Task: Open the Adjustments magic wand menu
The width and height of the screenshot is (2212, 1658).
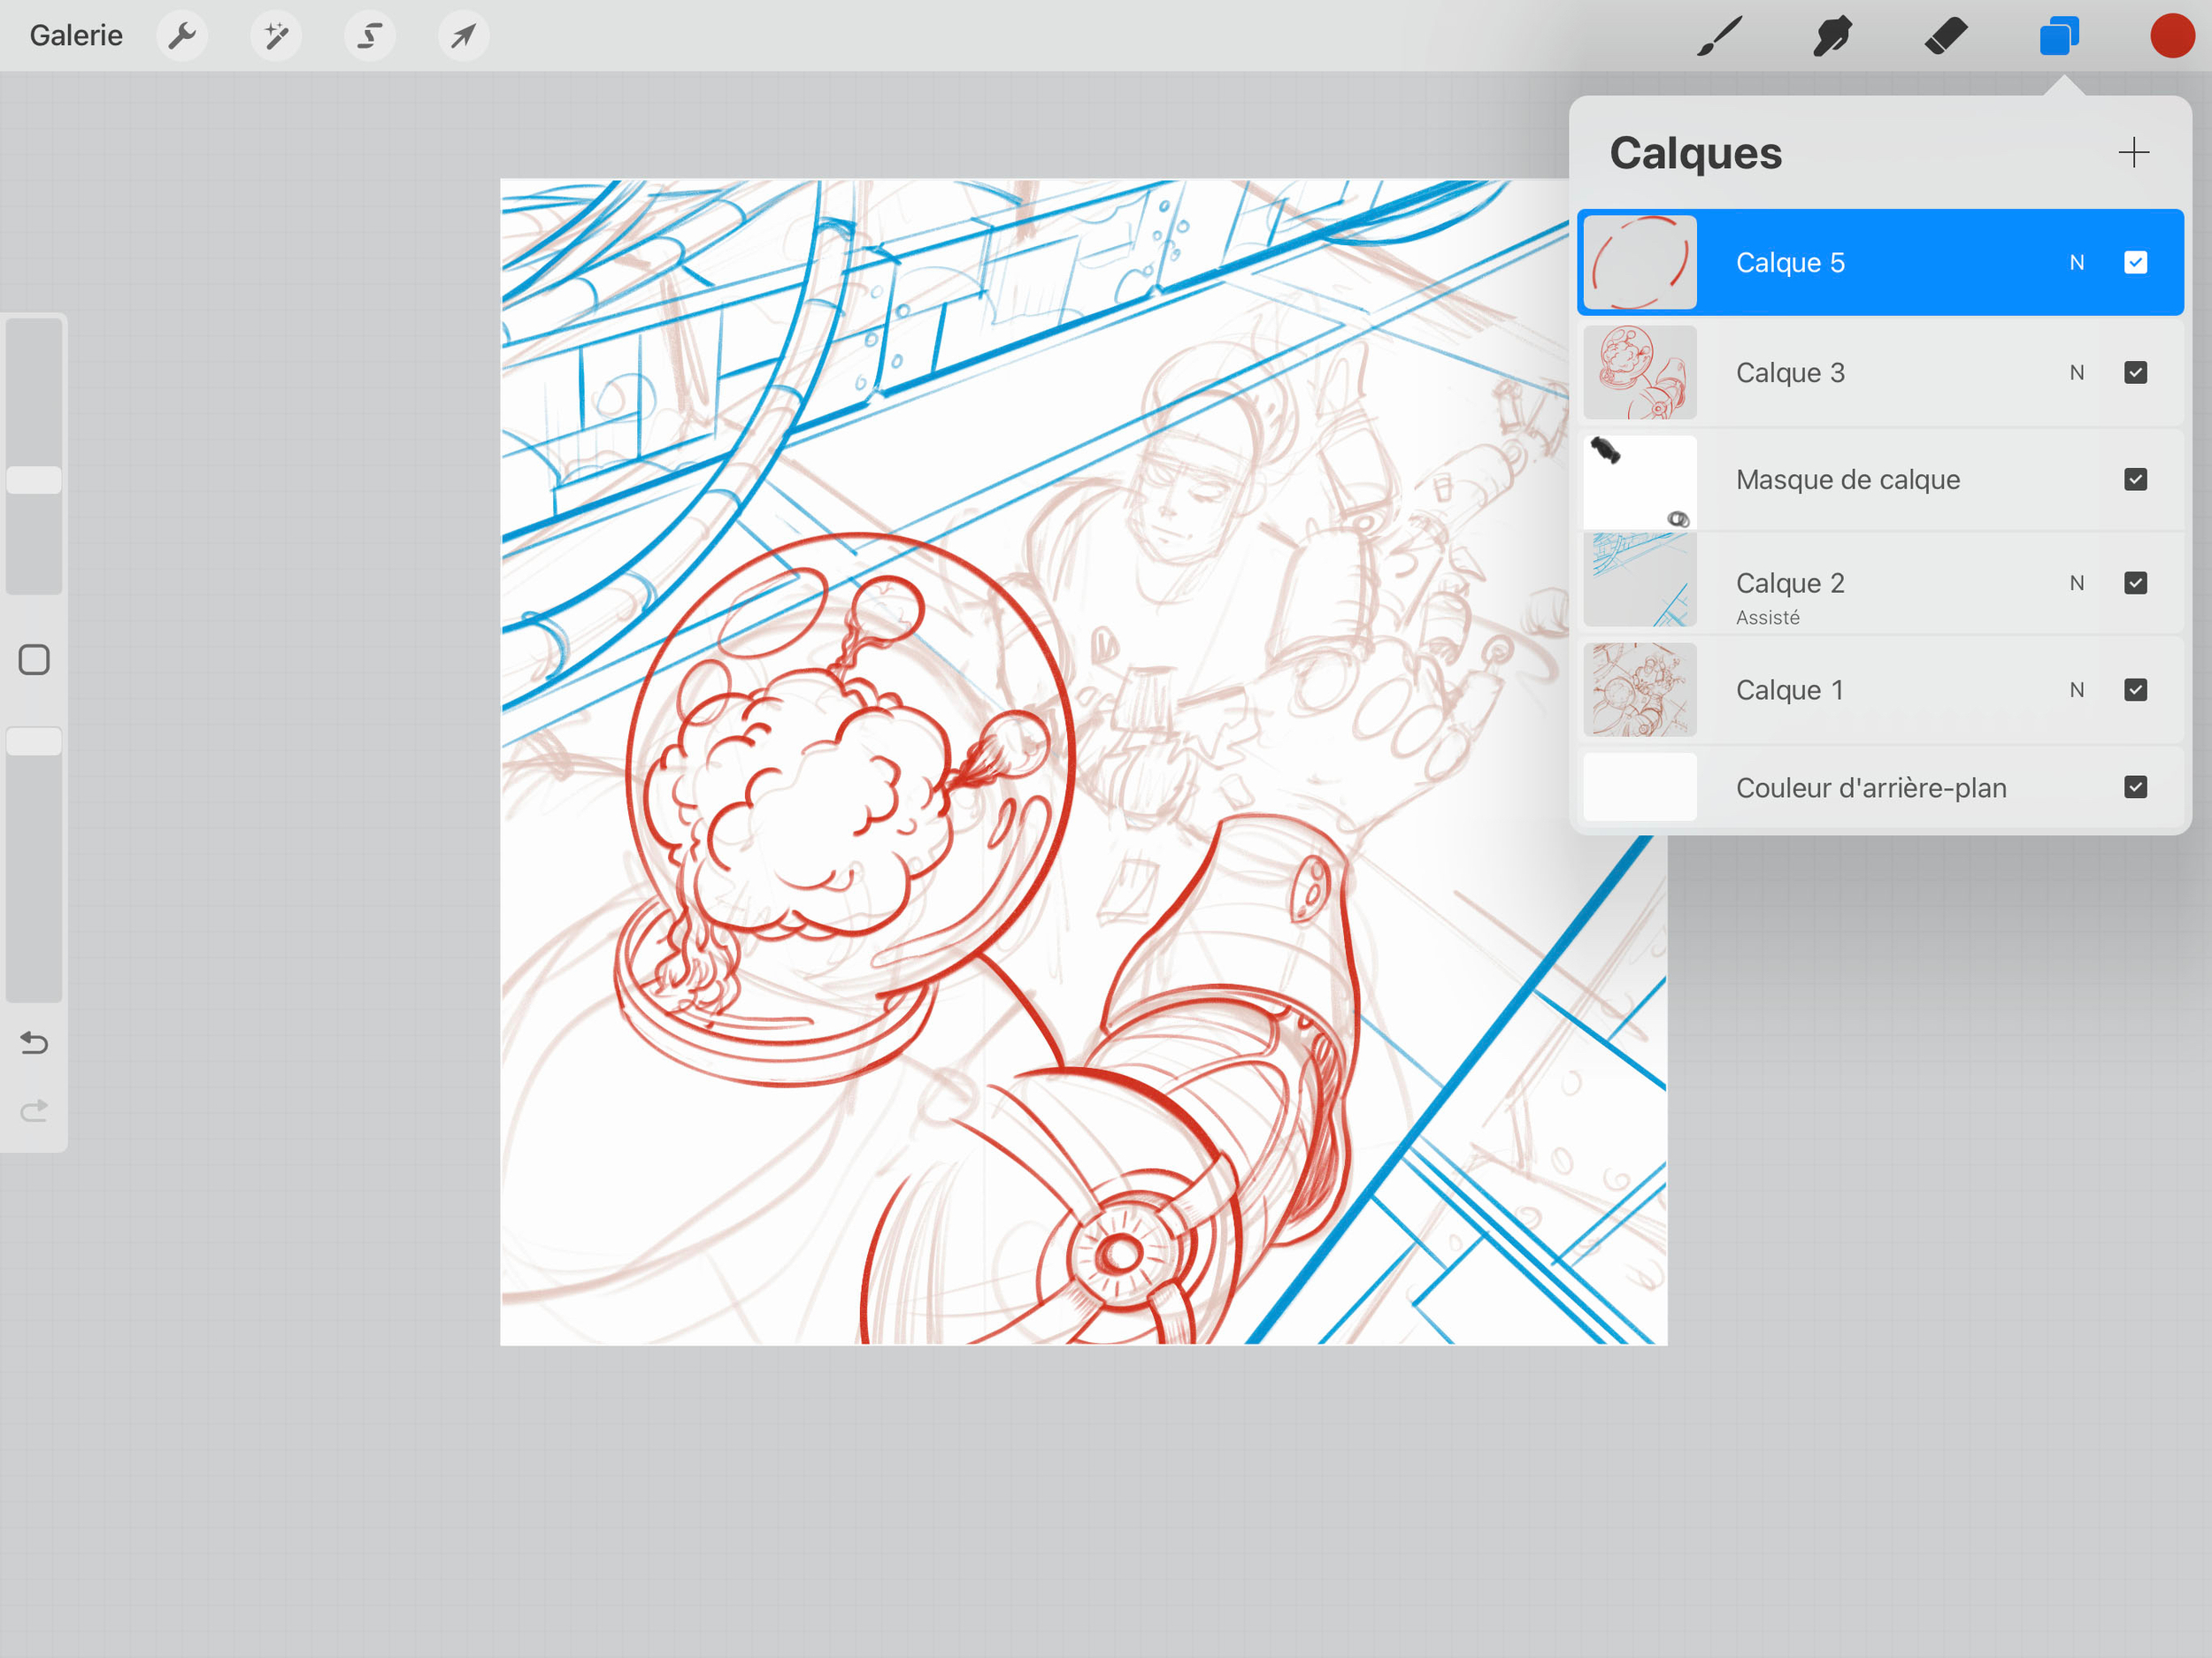Action: [275, 36]
